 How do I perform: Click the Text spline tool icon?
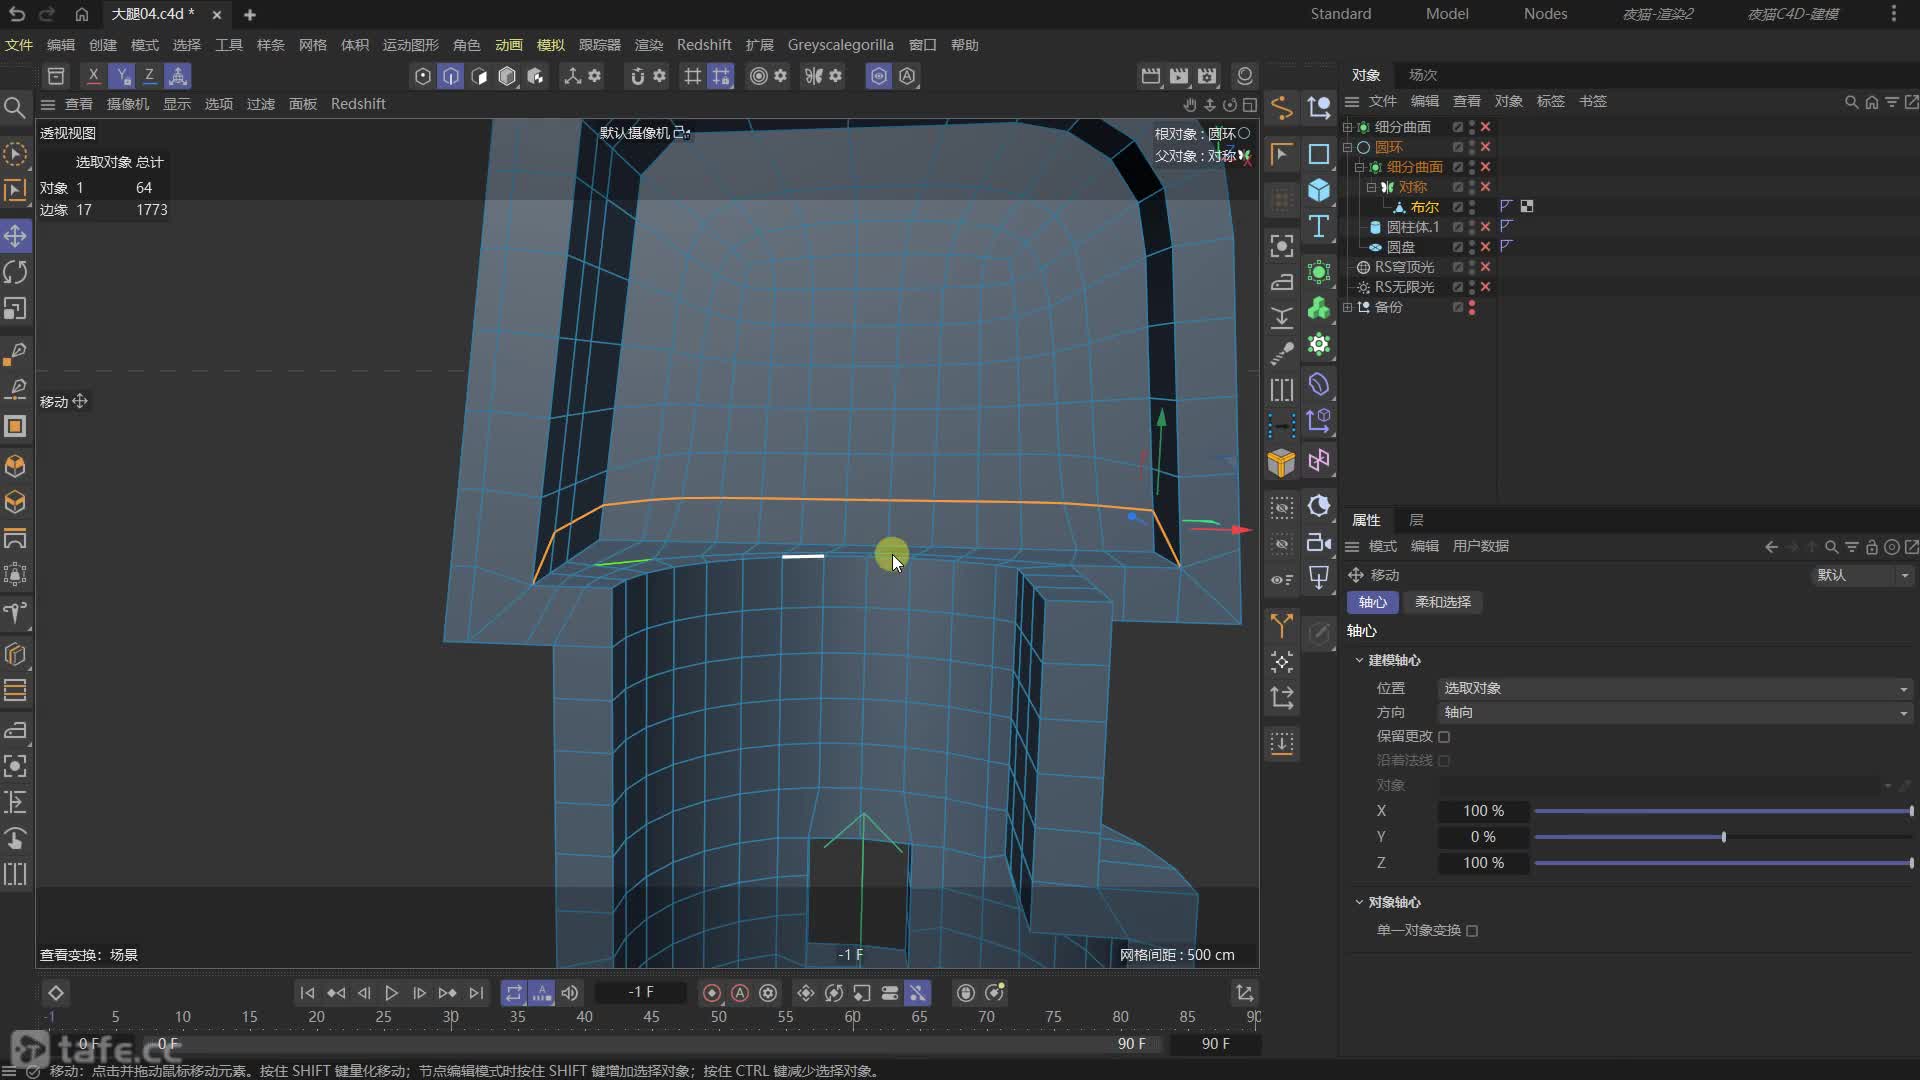[x=1319, y=226]
